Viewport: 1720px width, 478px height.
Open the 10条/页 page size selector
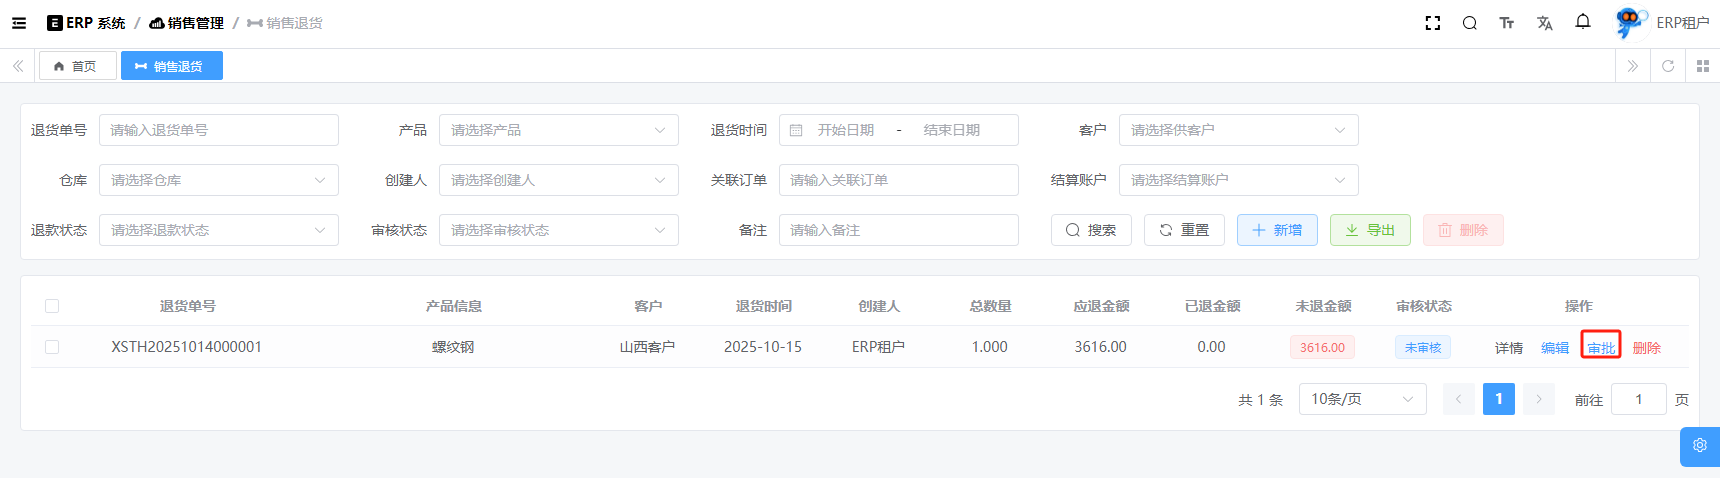pos(1362,399)
